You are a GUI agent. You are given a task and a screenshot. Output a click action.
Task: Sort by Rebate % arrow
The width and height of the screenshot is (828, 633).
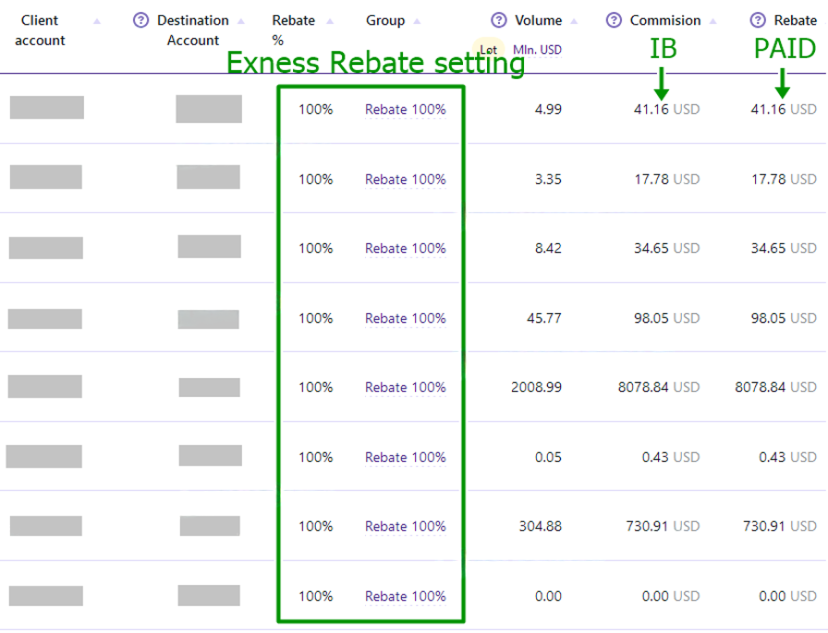[x=330, y=22]
